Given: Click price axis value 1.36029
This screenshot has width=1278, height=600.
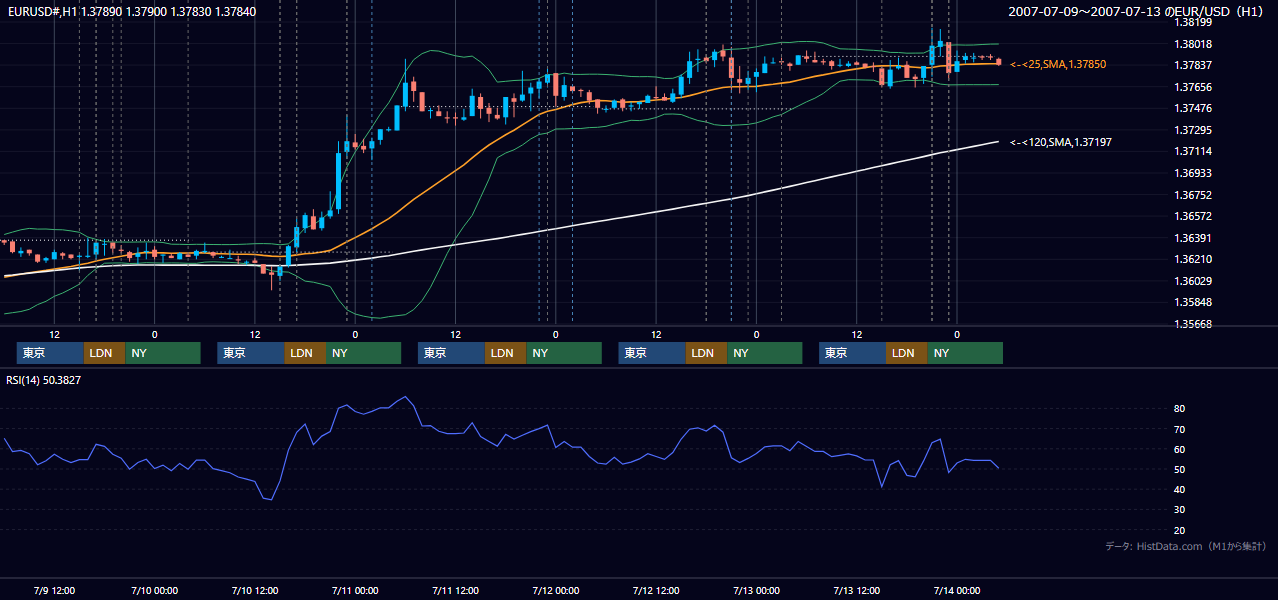Looking at the screenshot, I should [x=1193, y=281].
